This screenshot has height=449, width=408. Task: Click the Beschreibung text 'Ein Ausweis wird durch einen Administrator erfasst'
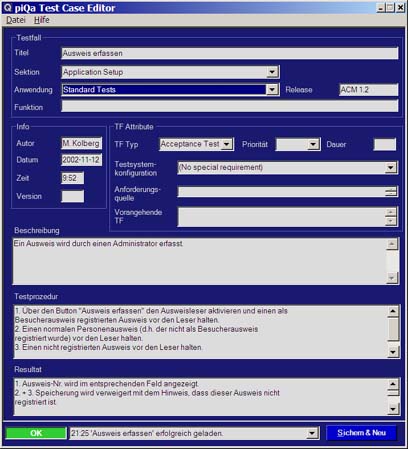(98, 244)
